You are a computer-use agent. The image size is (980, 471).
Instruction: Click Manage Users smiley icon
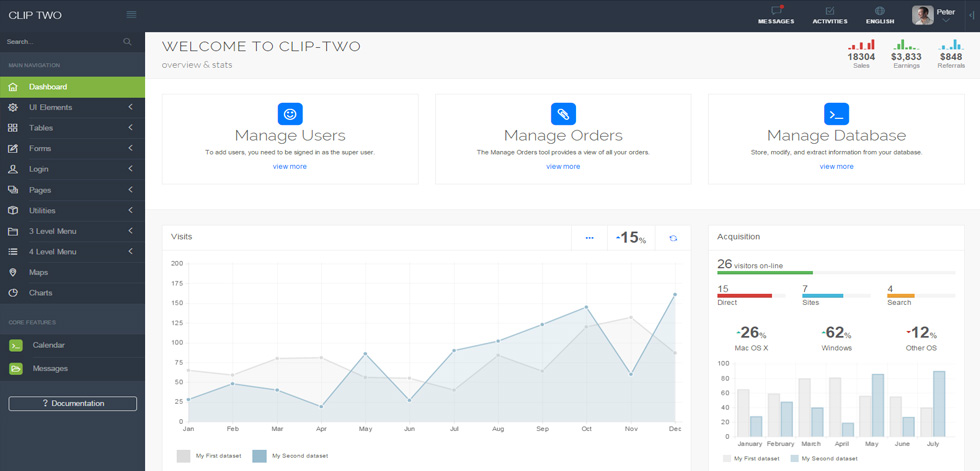point(290,114)
